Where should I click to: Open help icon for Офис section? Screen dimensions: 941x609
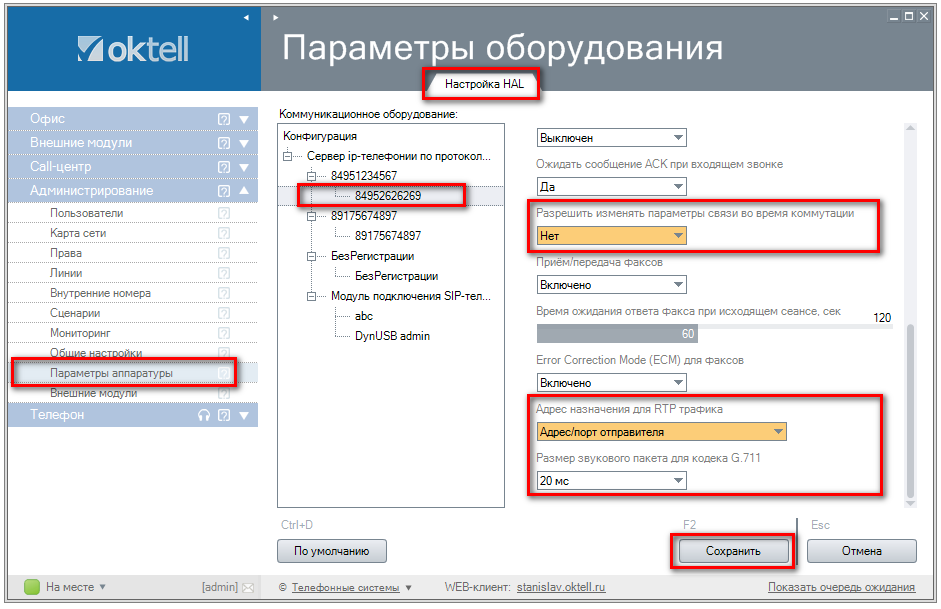pos(224,119)
